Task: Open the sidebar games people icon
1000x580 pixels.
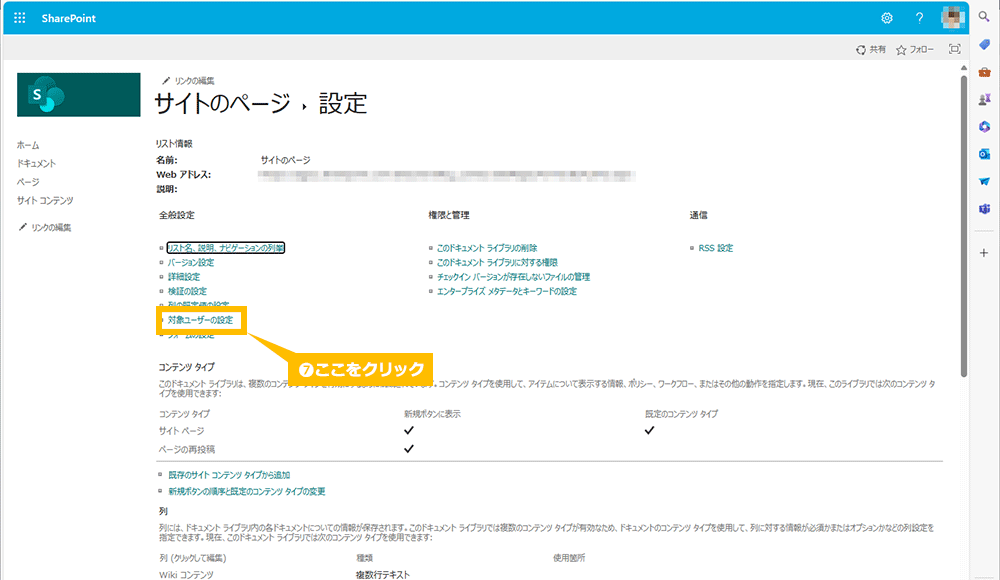Action: pyautogui.click(x=984, y=100)
